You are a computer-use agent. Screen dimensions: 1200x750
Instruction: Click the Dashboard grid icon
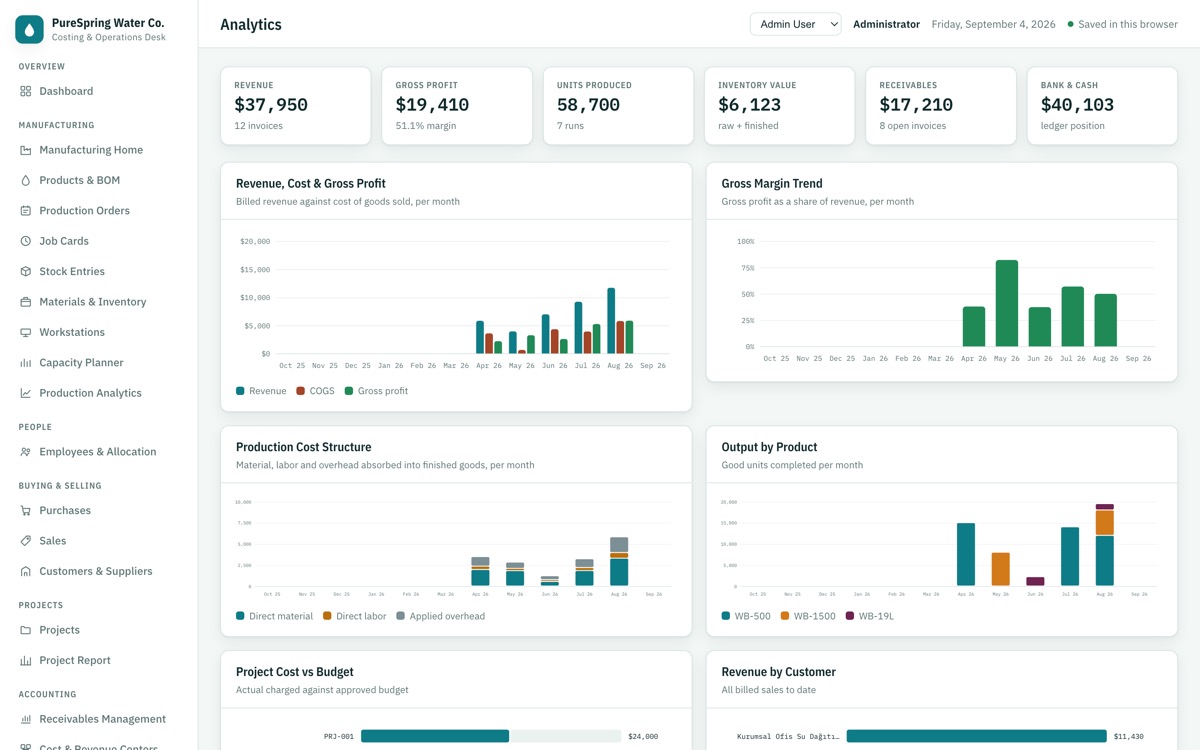[x=26, y=91]
